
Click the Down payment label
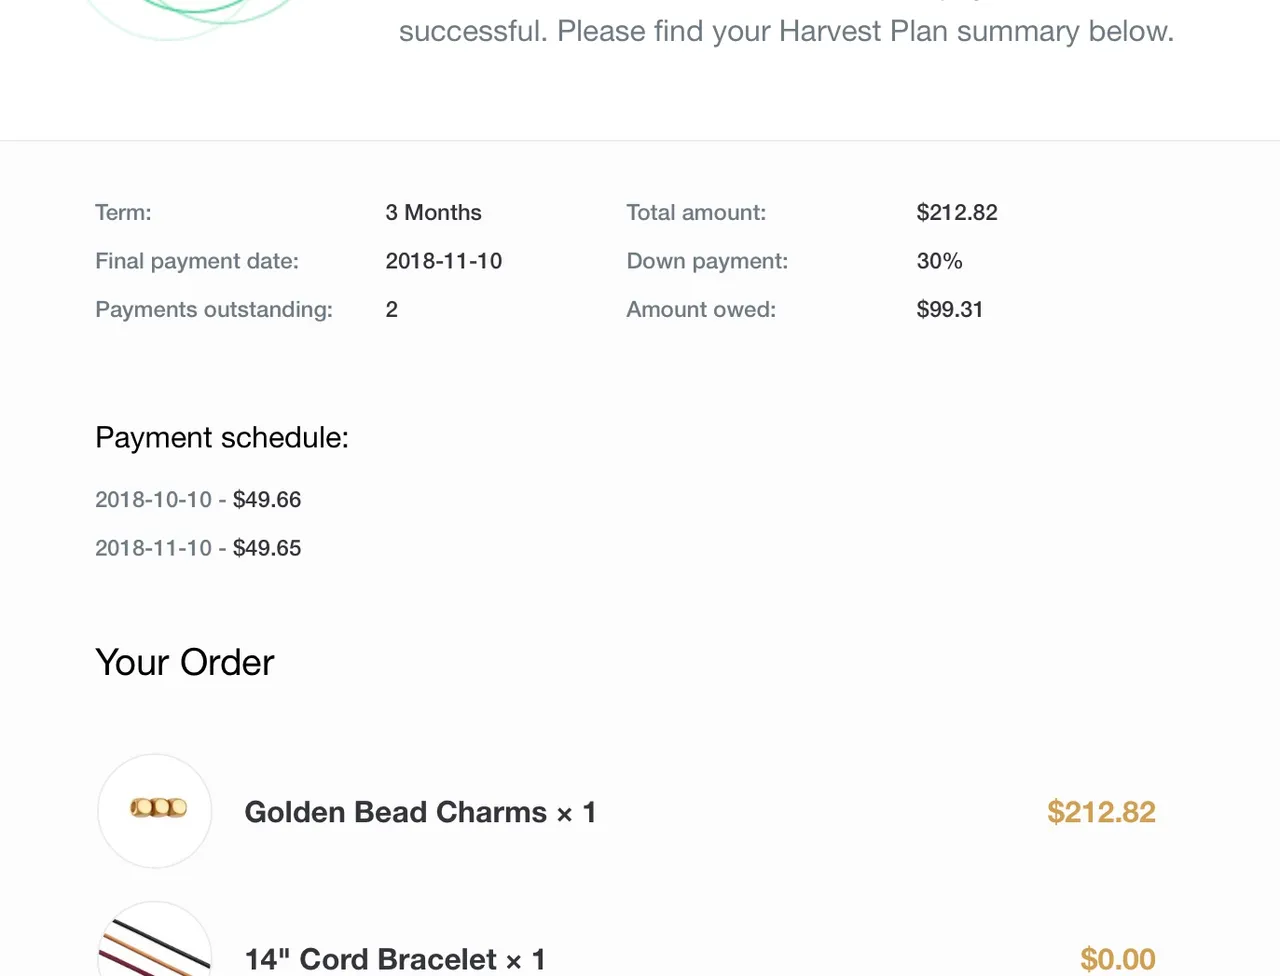pyautogui.click(x=707, y=261)
